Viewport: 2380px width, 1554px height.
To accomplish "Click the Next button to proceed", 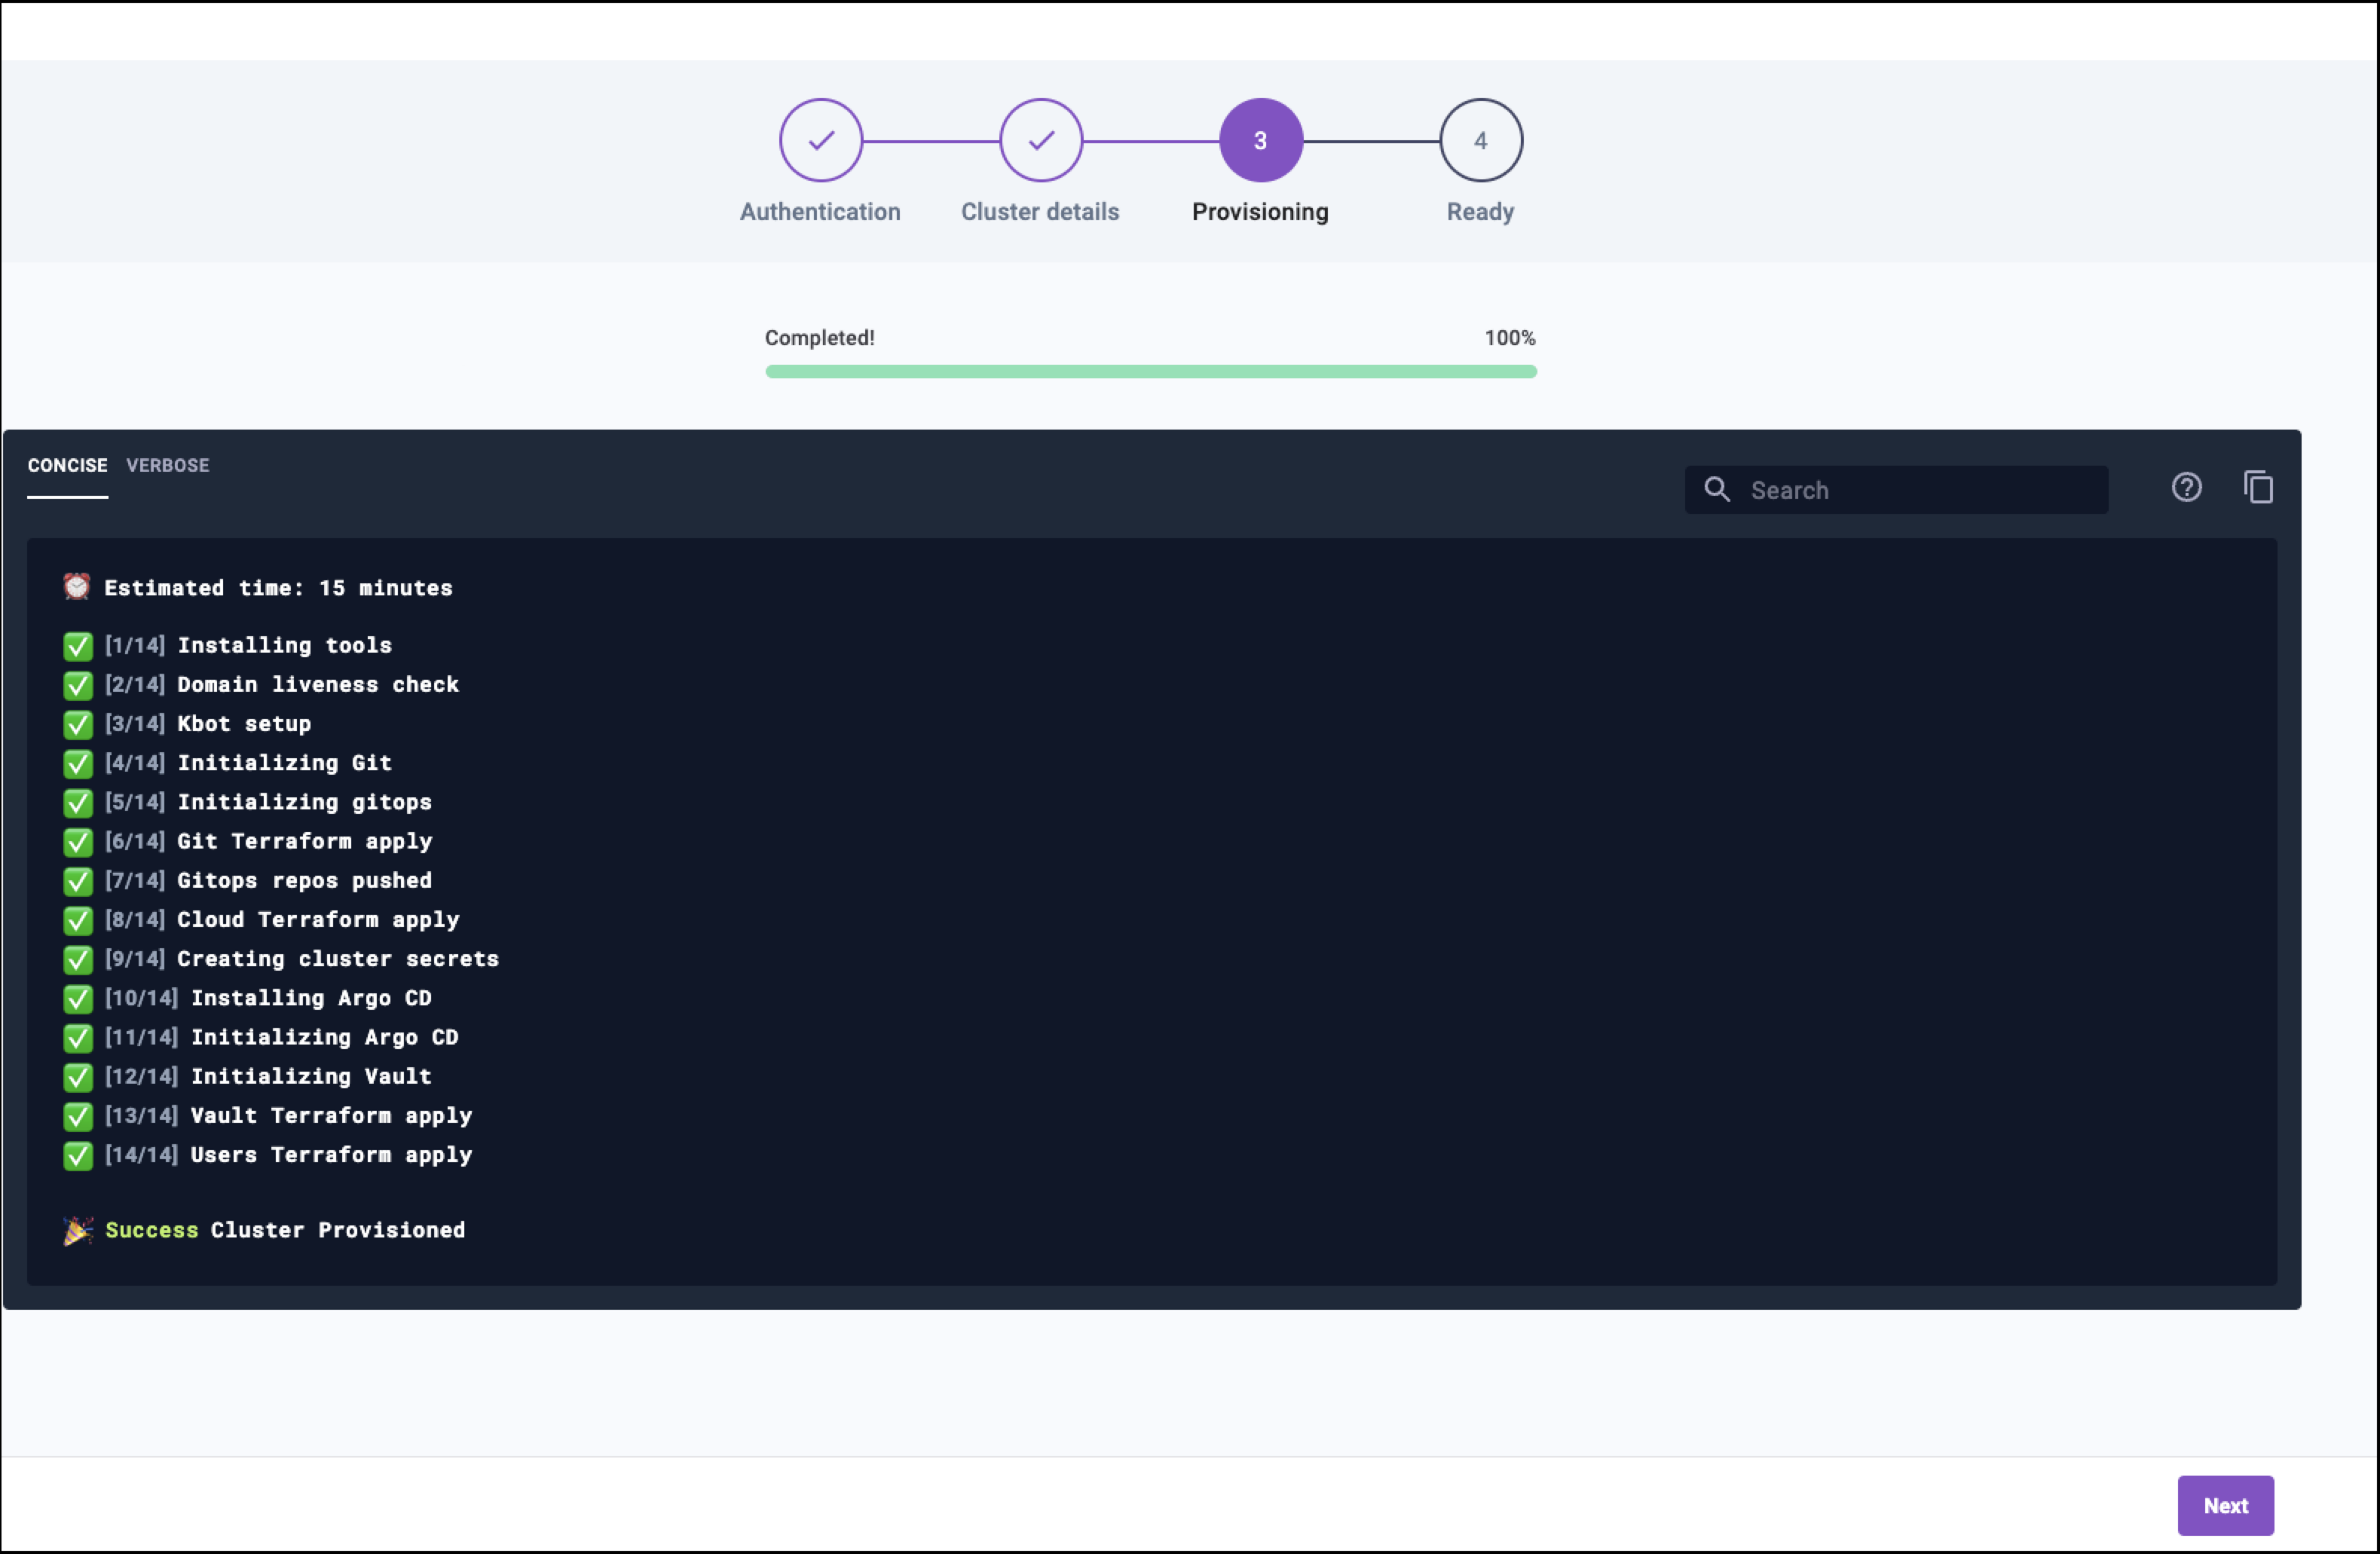I will click(x=2226, y=1504).
